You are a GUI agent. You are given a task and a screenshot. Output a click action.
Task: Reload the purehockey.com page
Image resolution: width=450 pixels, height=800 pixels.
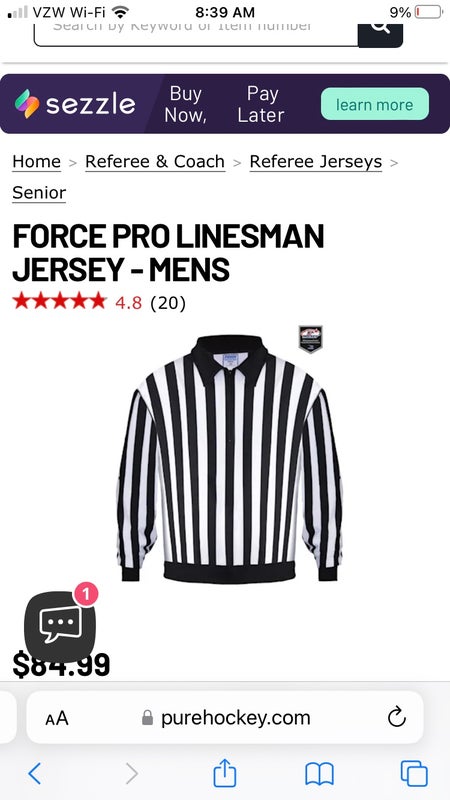(x=396, y=718)
